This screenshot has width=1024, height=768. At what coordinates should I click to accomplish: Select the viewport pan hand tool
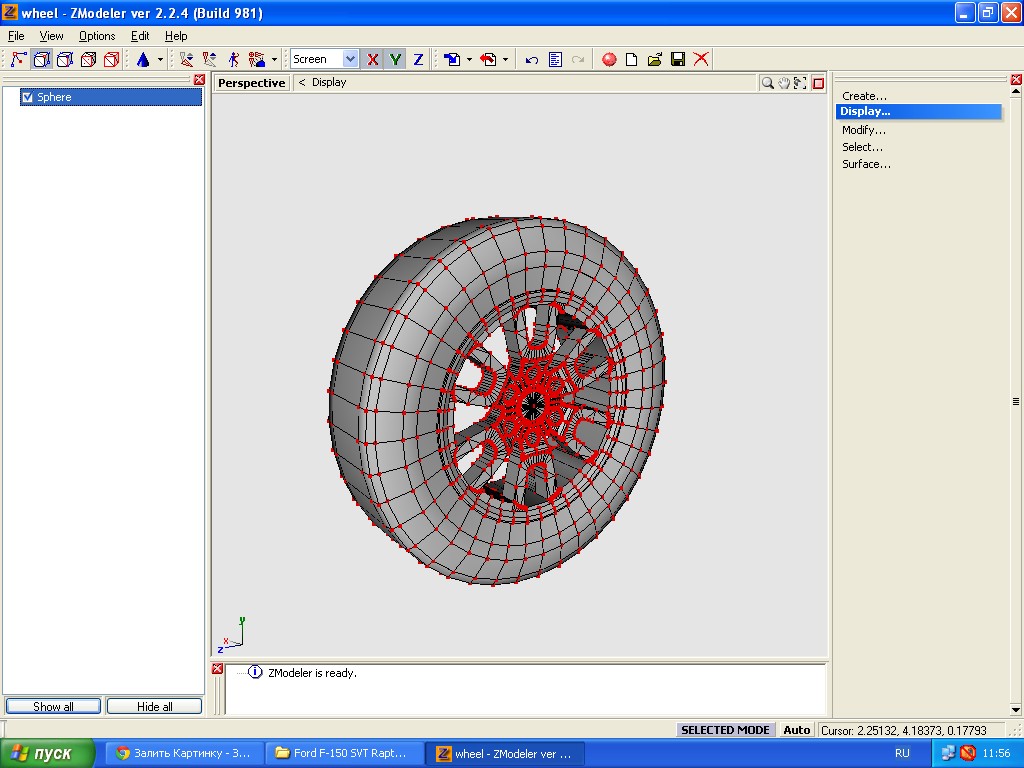tap(784, 83)
